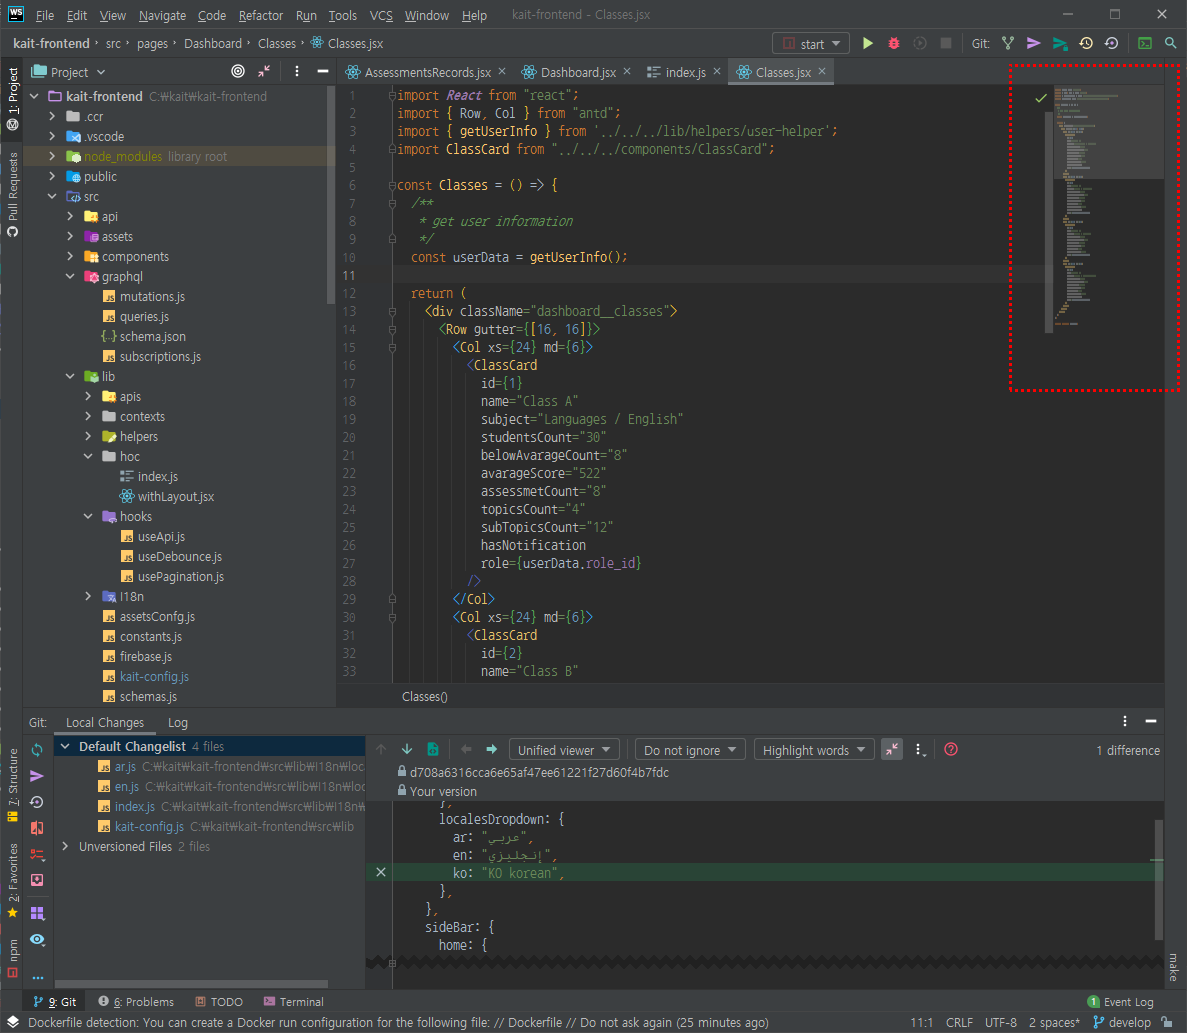
Task: Click the locate target icon in Project panel
Action: click(238, 72)
